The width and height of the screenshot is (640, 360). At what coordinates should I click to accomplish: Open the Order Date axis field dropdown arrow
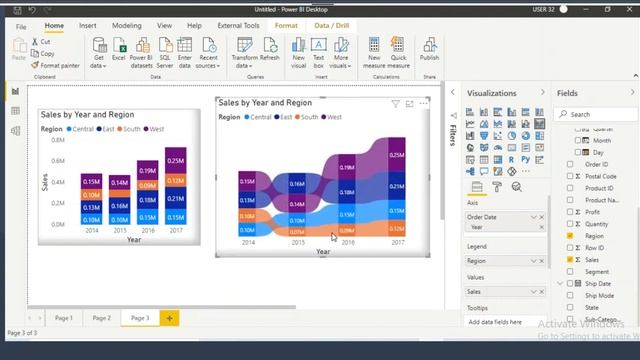click(x=533, y=217)
